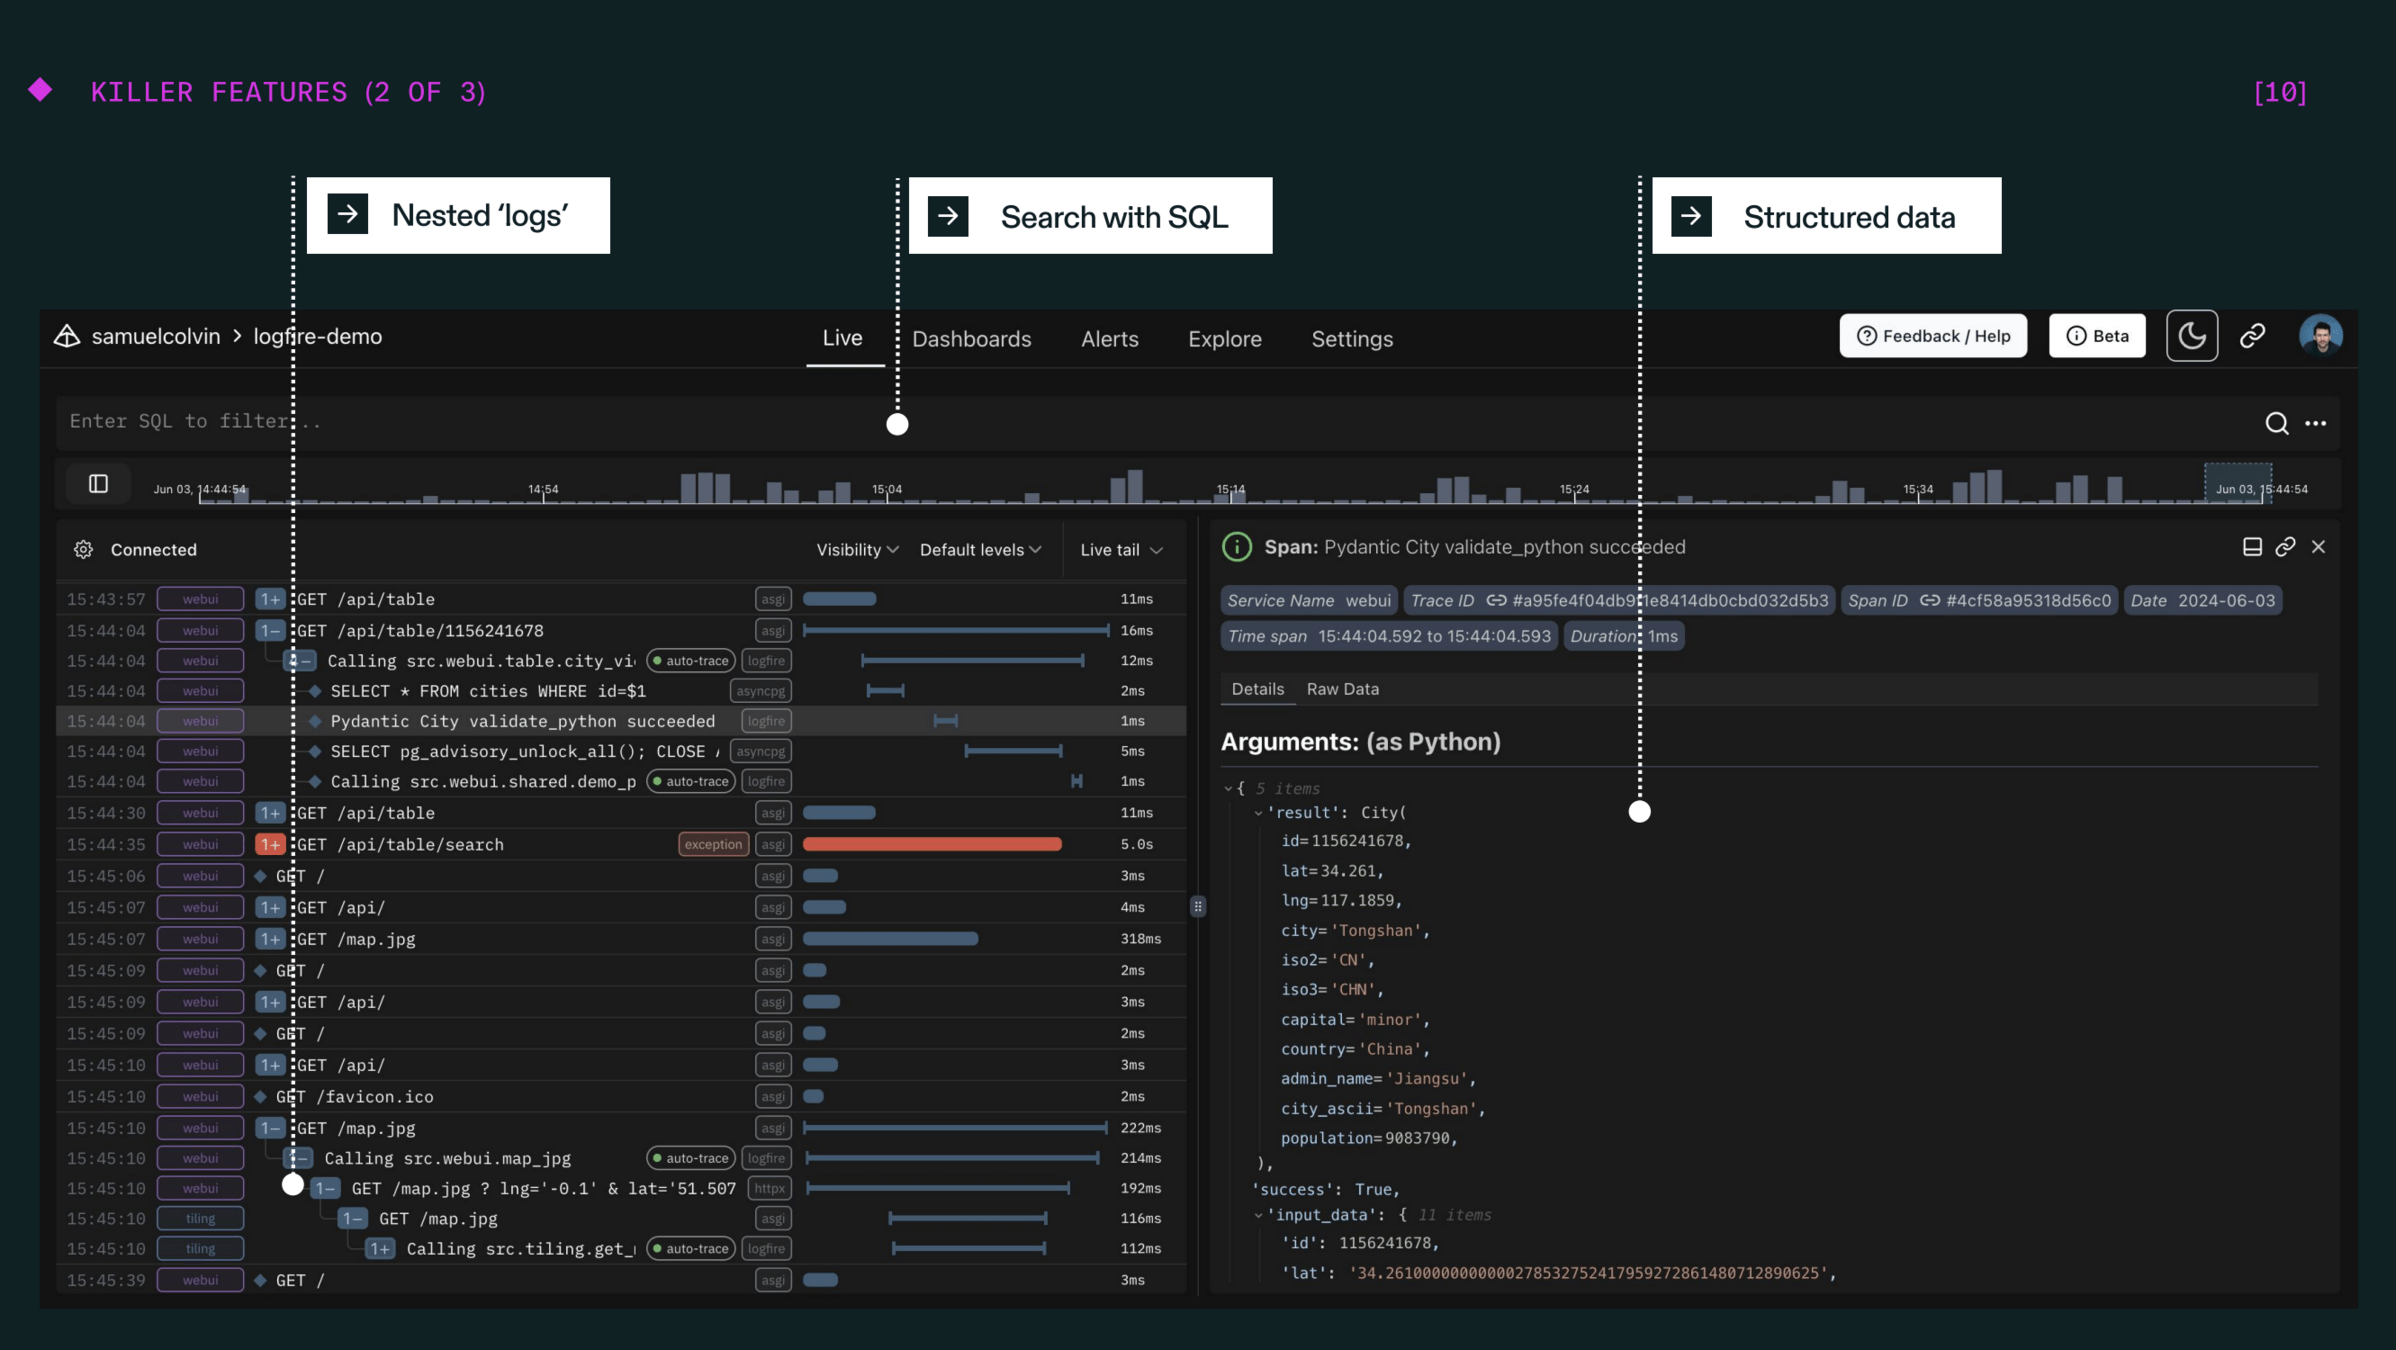The width and height of the screenshot is (2396, 1350).
Task: Click the search magnifier icon
Action: (2276, 423)
